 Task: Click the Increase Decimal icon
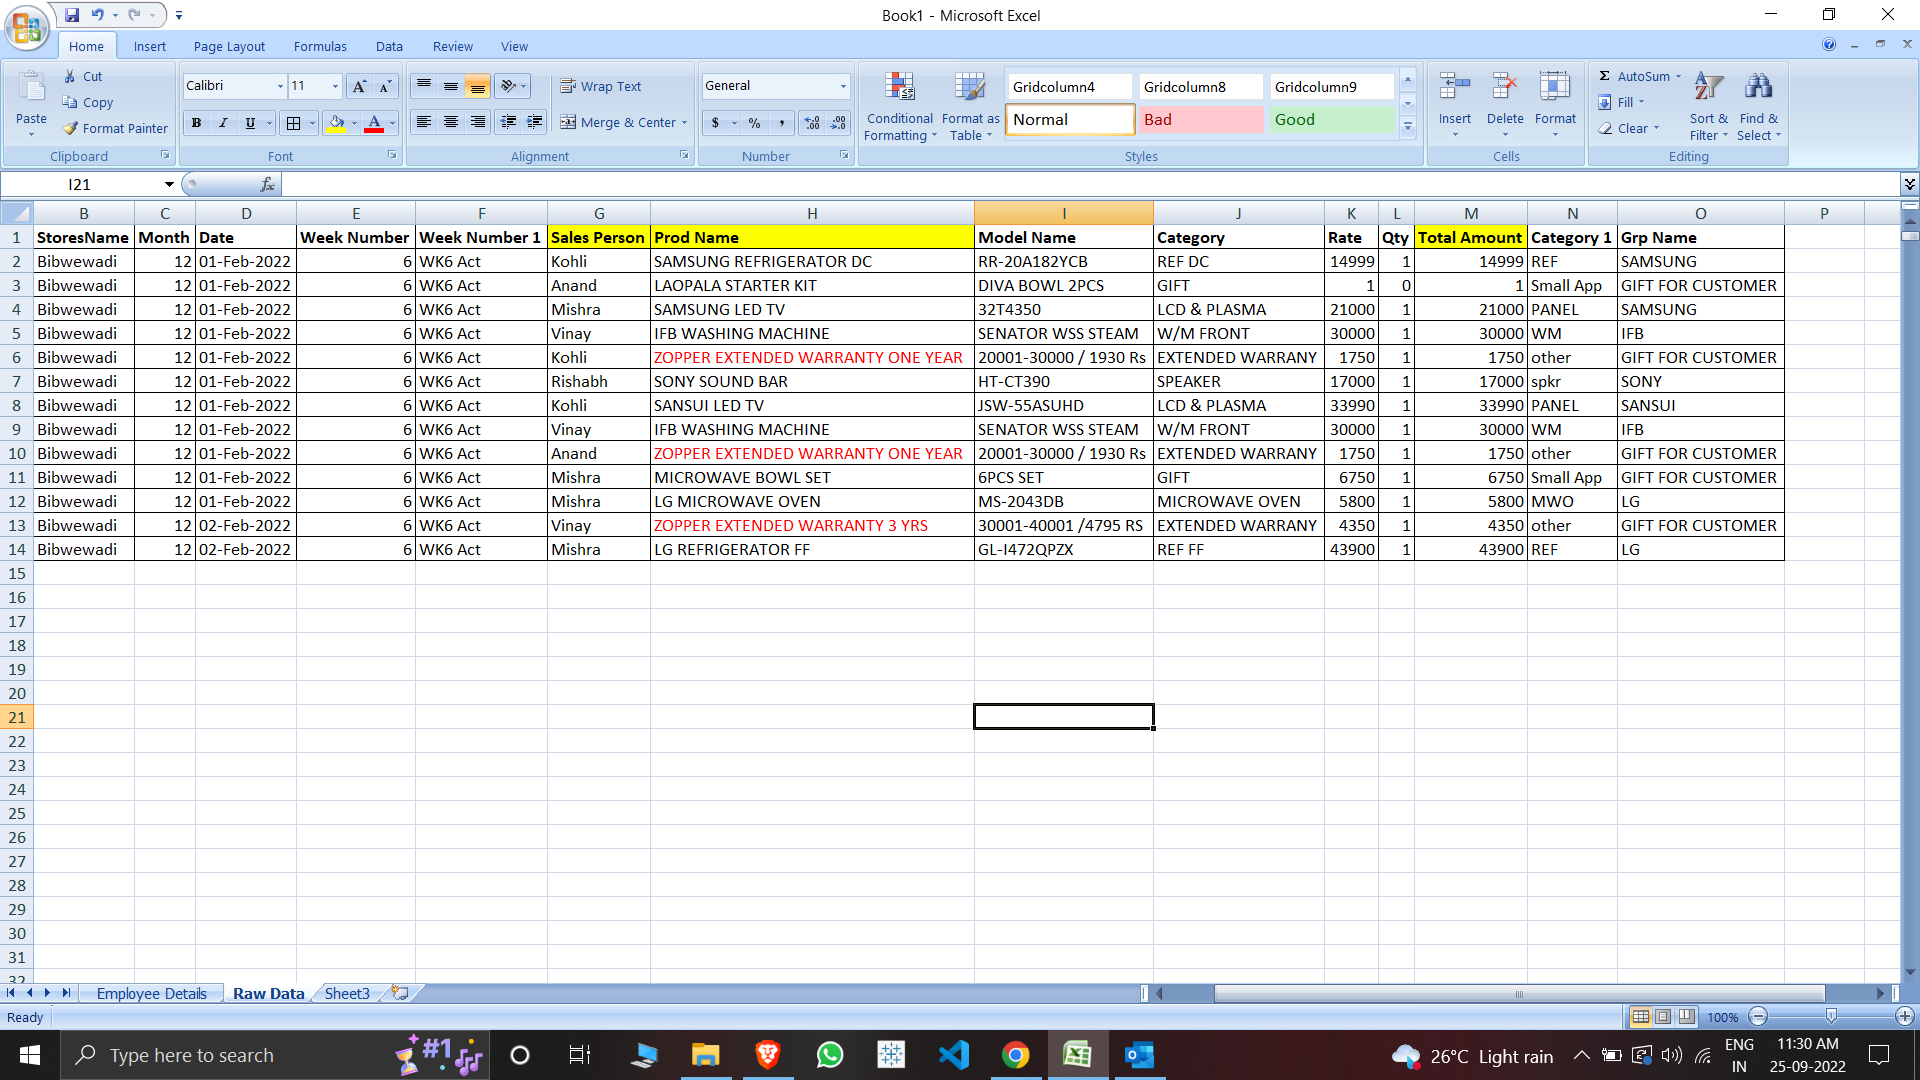[810, 123]
